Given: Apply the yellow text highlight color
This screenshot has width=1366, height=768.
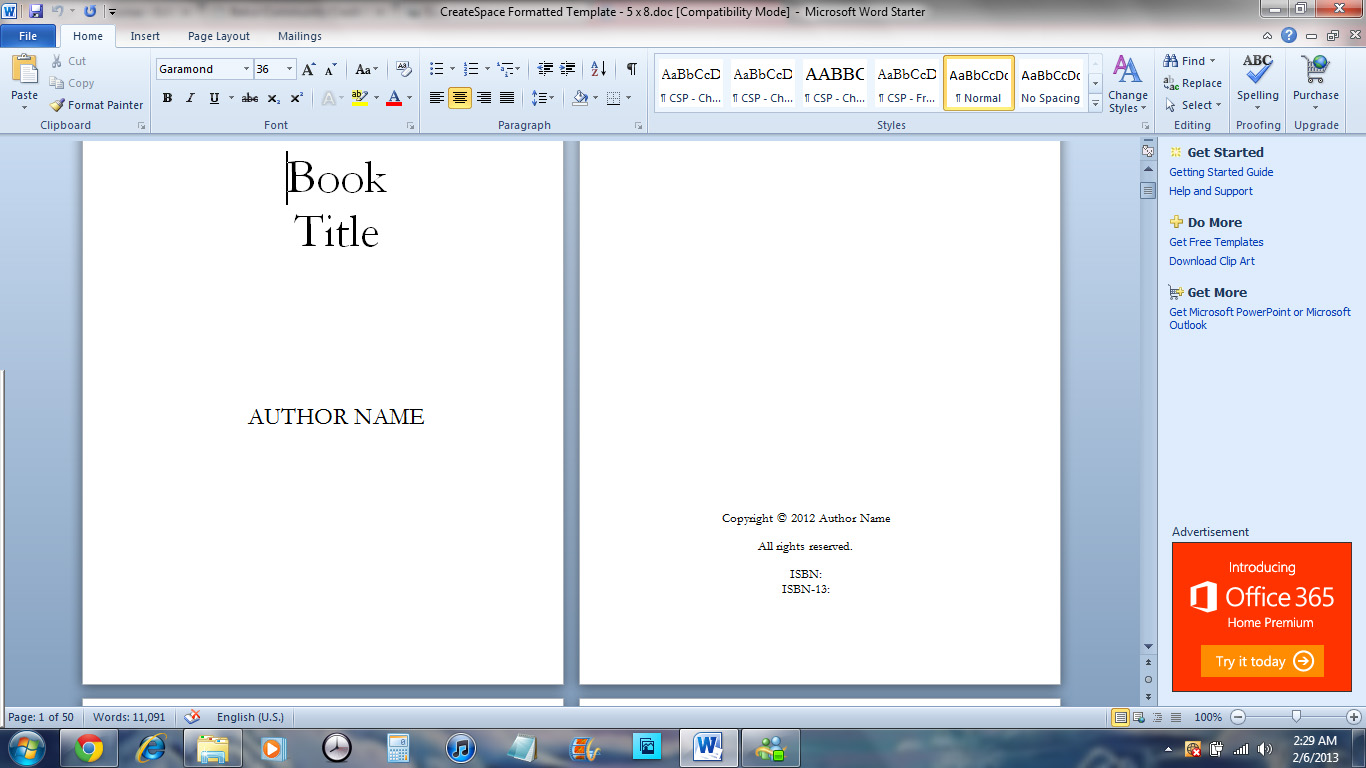Looking at the screenshot, I should tap(360, 98).
